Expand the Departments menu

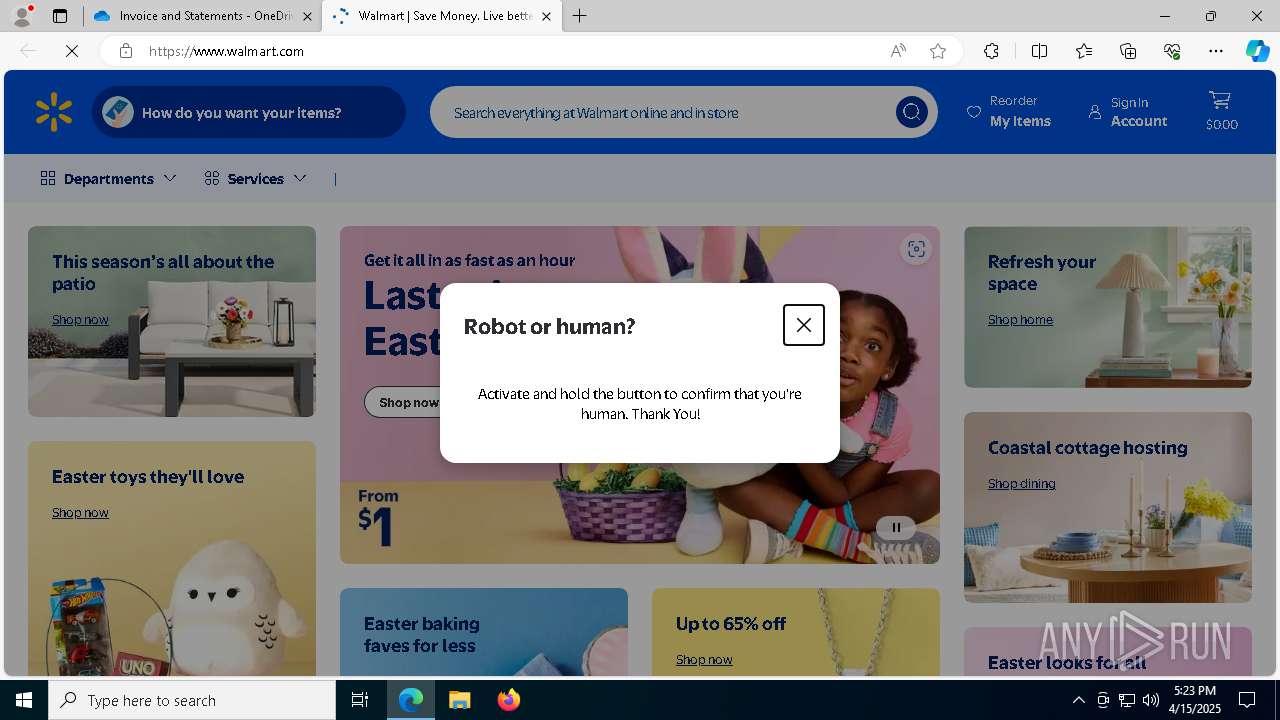coord(108,178)
